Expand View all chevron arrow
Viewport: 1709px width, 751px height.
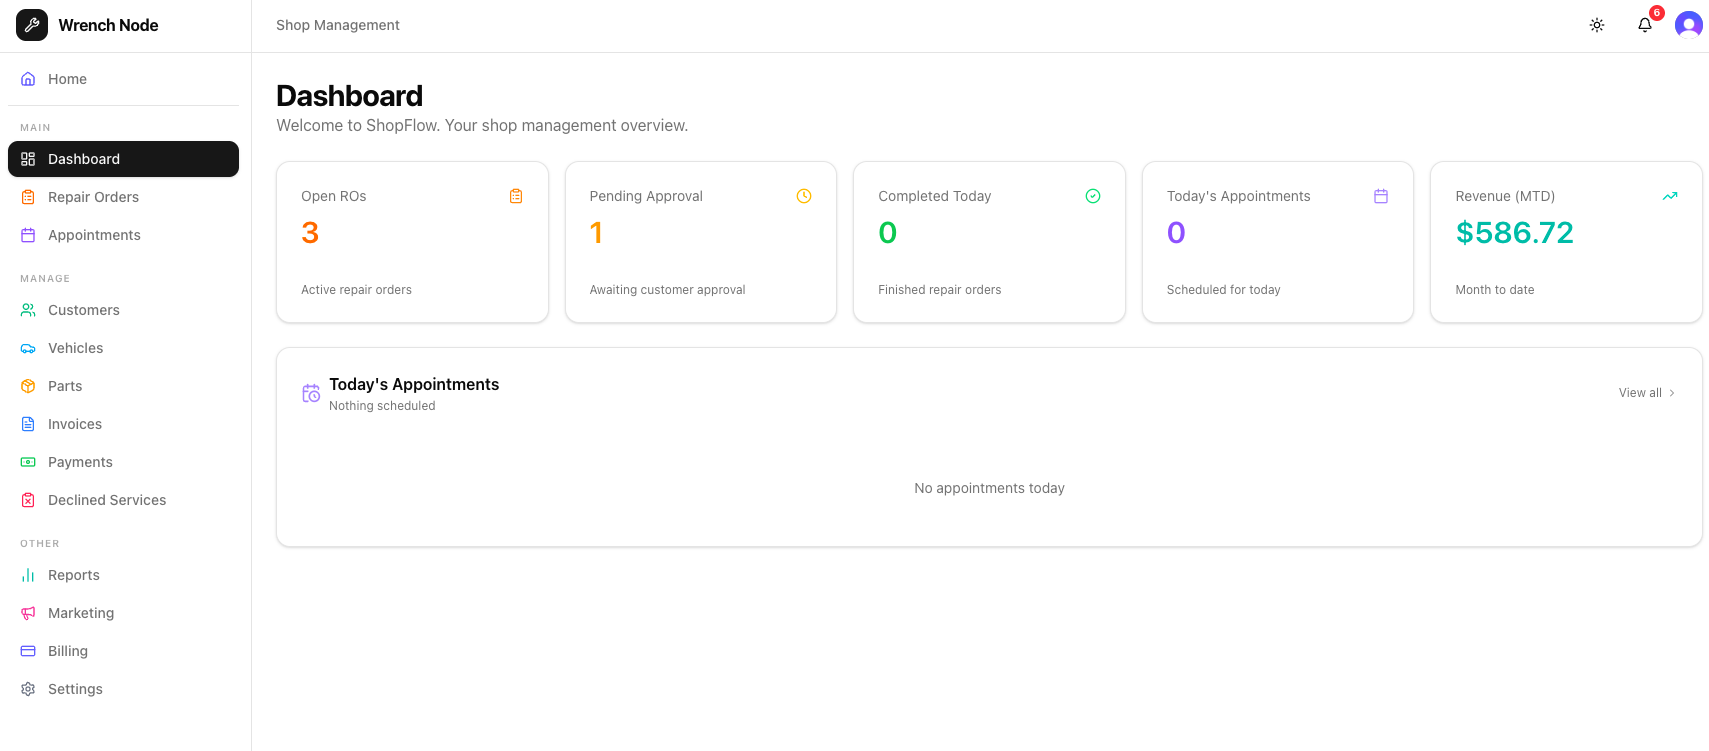pyautogui.click(x=1672, y=393)
